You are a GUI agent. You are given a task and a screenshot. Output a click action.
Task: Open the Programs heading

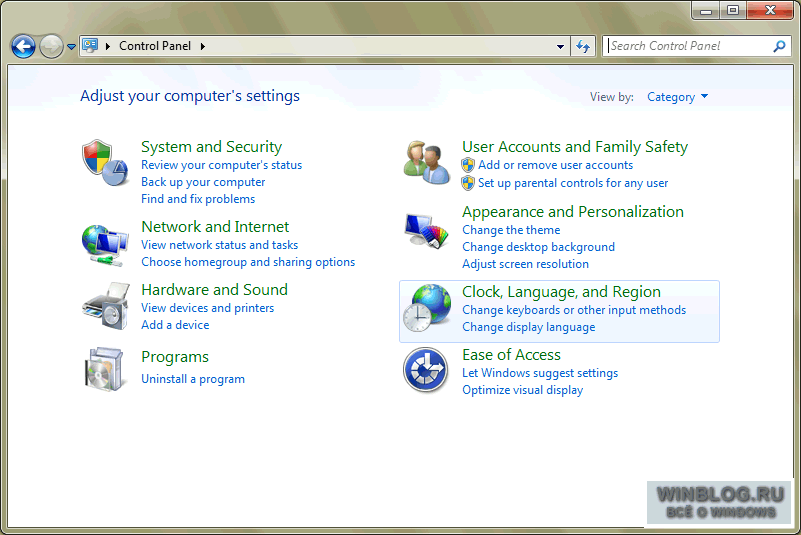(x=175, y=357)
